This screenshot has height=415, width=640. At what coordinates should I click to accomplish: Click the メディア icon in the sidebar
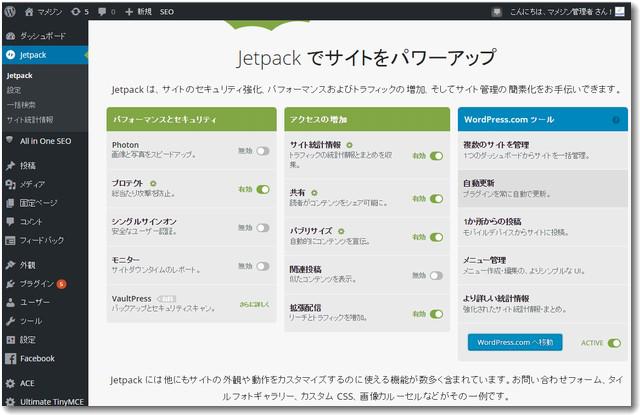point(11,184)
